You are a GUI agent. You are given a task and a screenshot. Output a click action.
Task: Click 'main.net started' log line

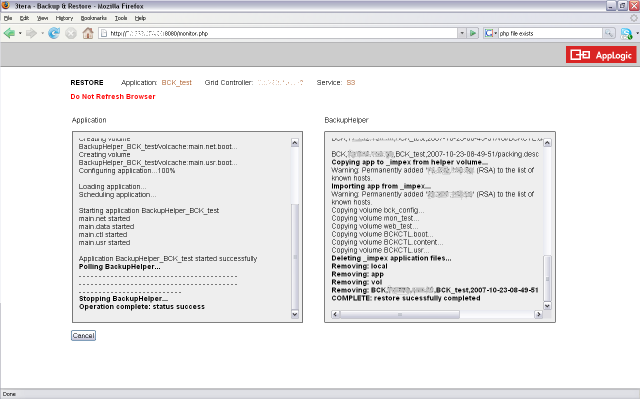104,218
